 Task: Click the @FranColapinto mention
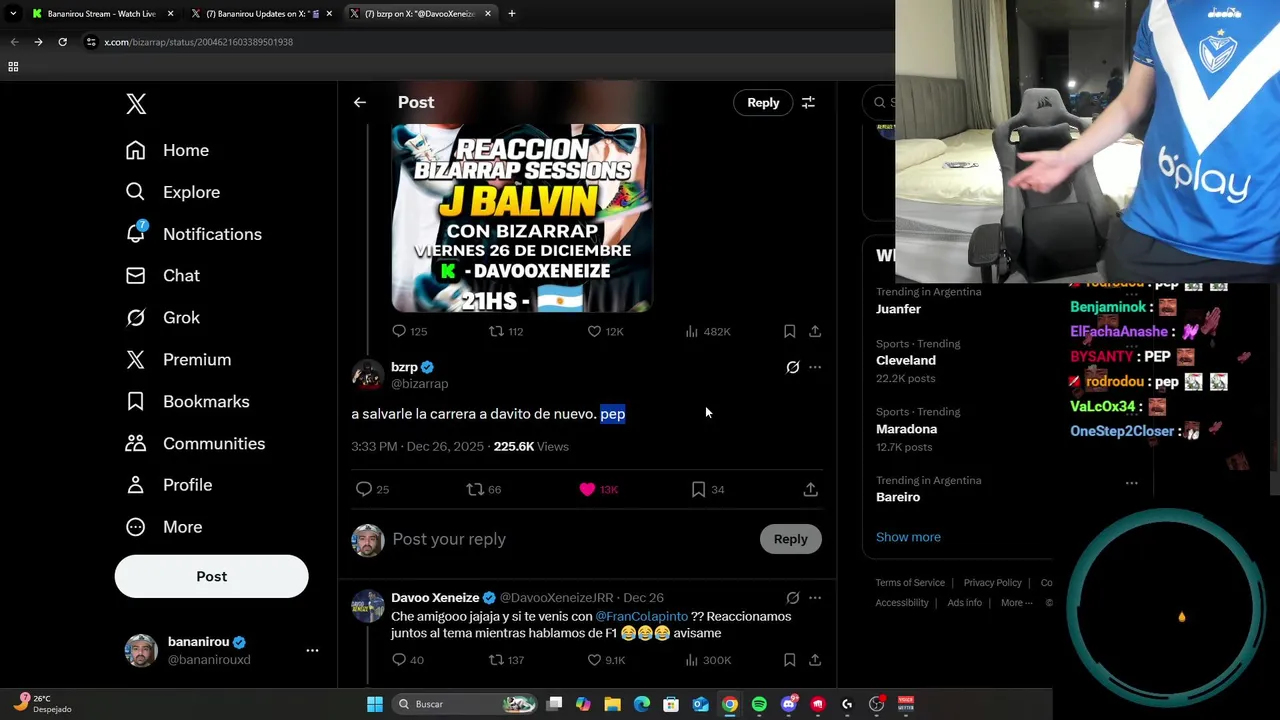pos(641,616)
